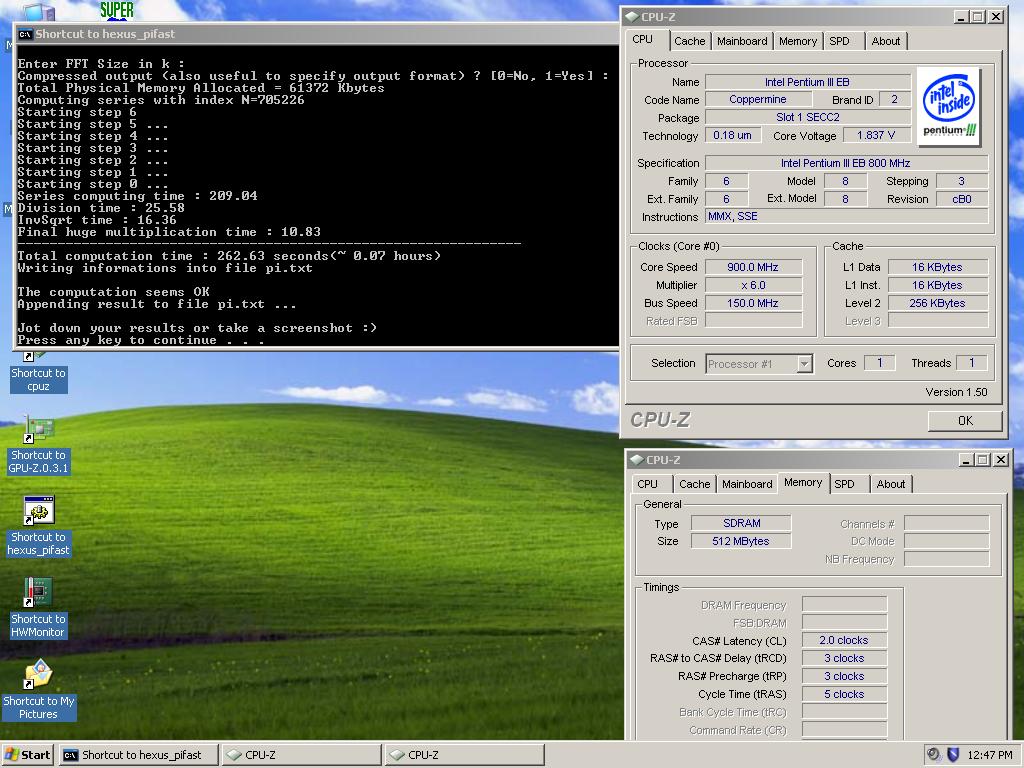Click the Bus Speed value 150.0 MHz
Image resolution: width=1024 pixels, height=768 pixels.
click(x=753, y=303)
